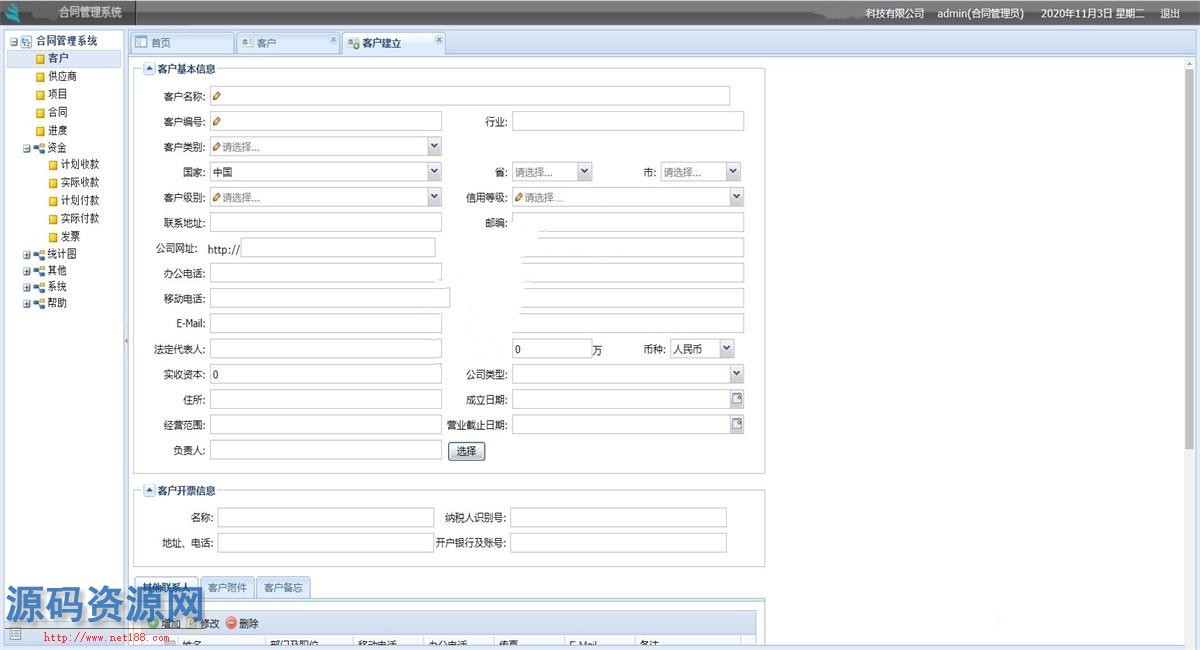Expand the 统计图 tree node
This screenshot has height=650, width=1200.
click(27, 255)
